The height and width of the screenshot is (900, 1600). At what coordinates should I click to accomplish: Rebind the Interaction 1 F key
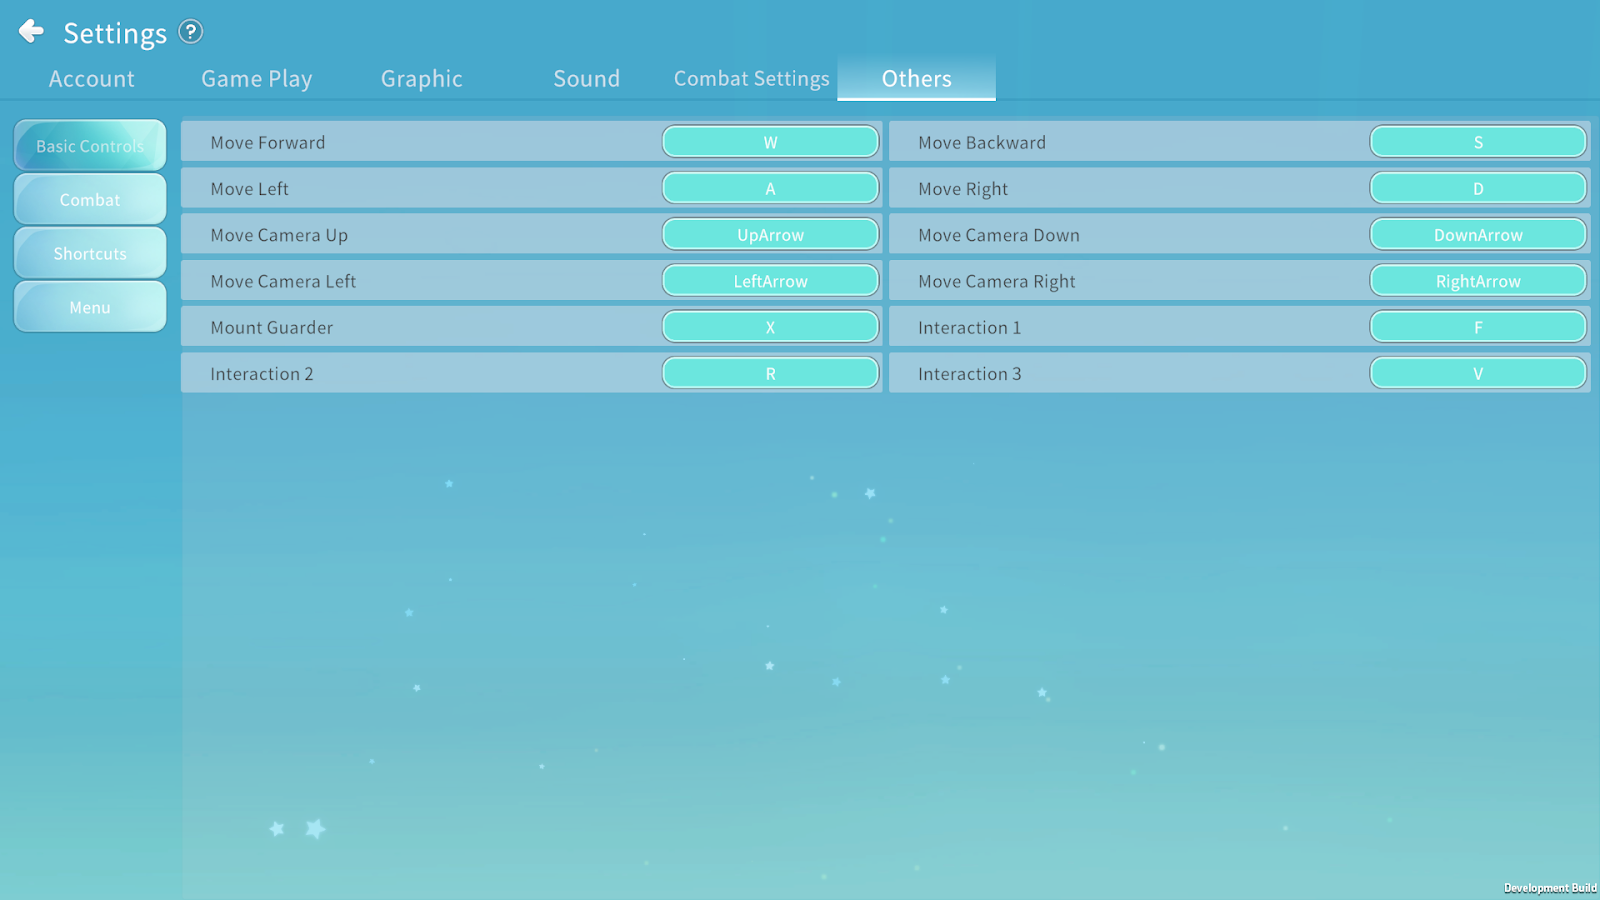[1477, 327]
